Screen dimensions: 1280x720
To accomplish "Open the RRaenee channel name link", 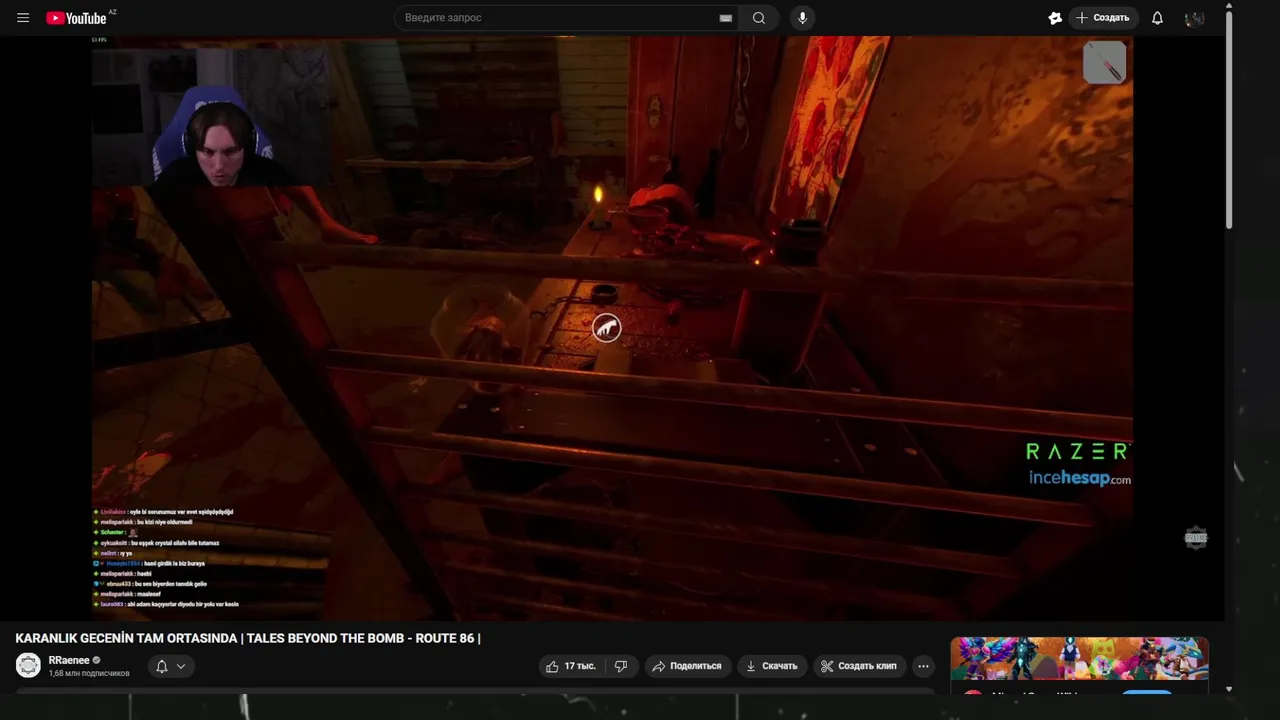I will tap(69, 660).
